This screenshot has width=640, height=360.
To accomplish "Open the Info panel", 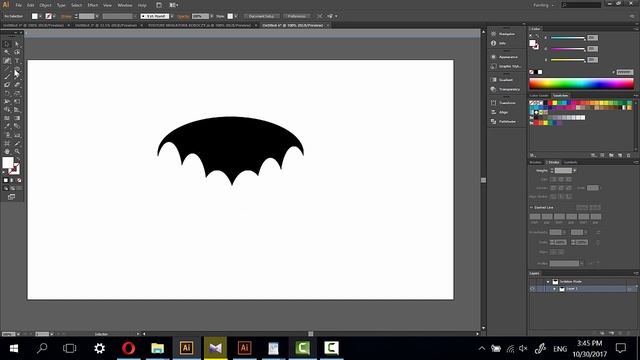I will [499, 43].
